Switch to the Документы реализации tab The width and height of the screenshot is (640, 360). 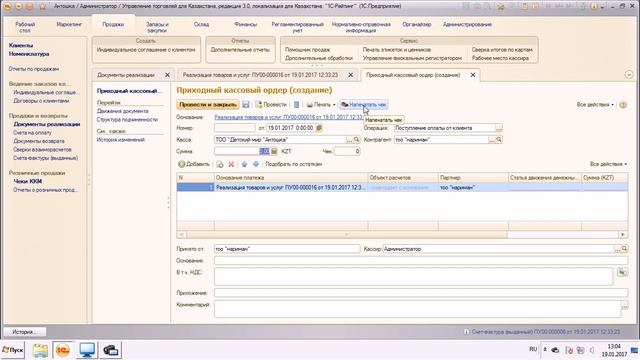(x=126, y=75)
